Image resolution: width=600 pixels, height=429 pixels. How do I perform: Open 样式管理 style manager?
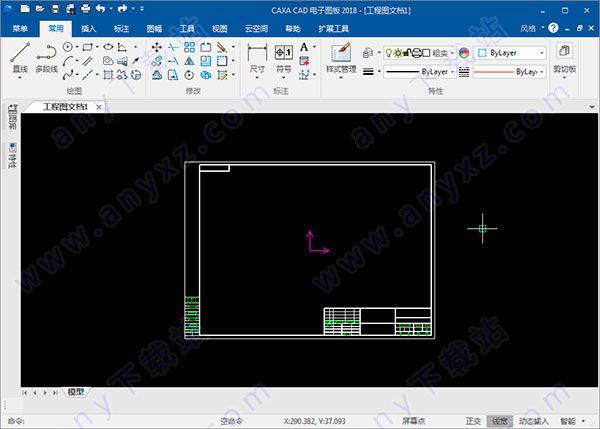click(341, 57)
